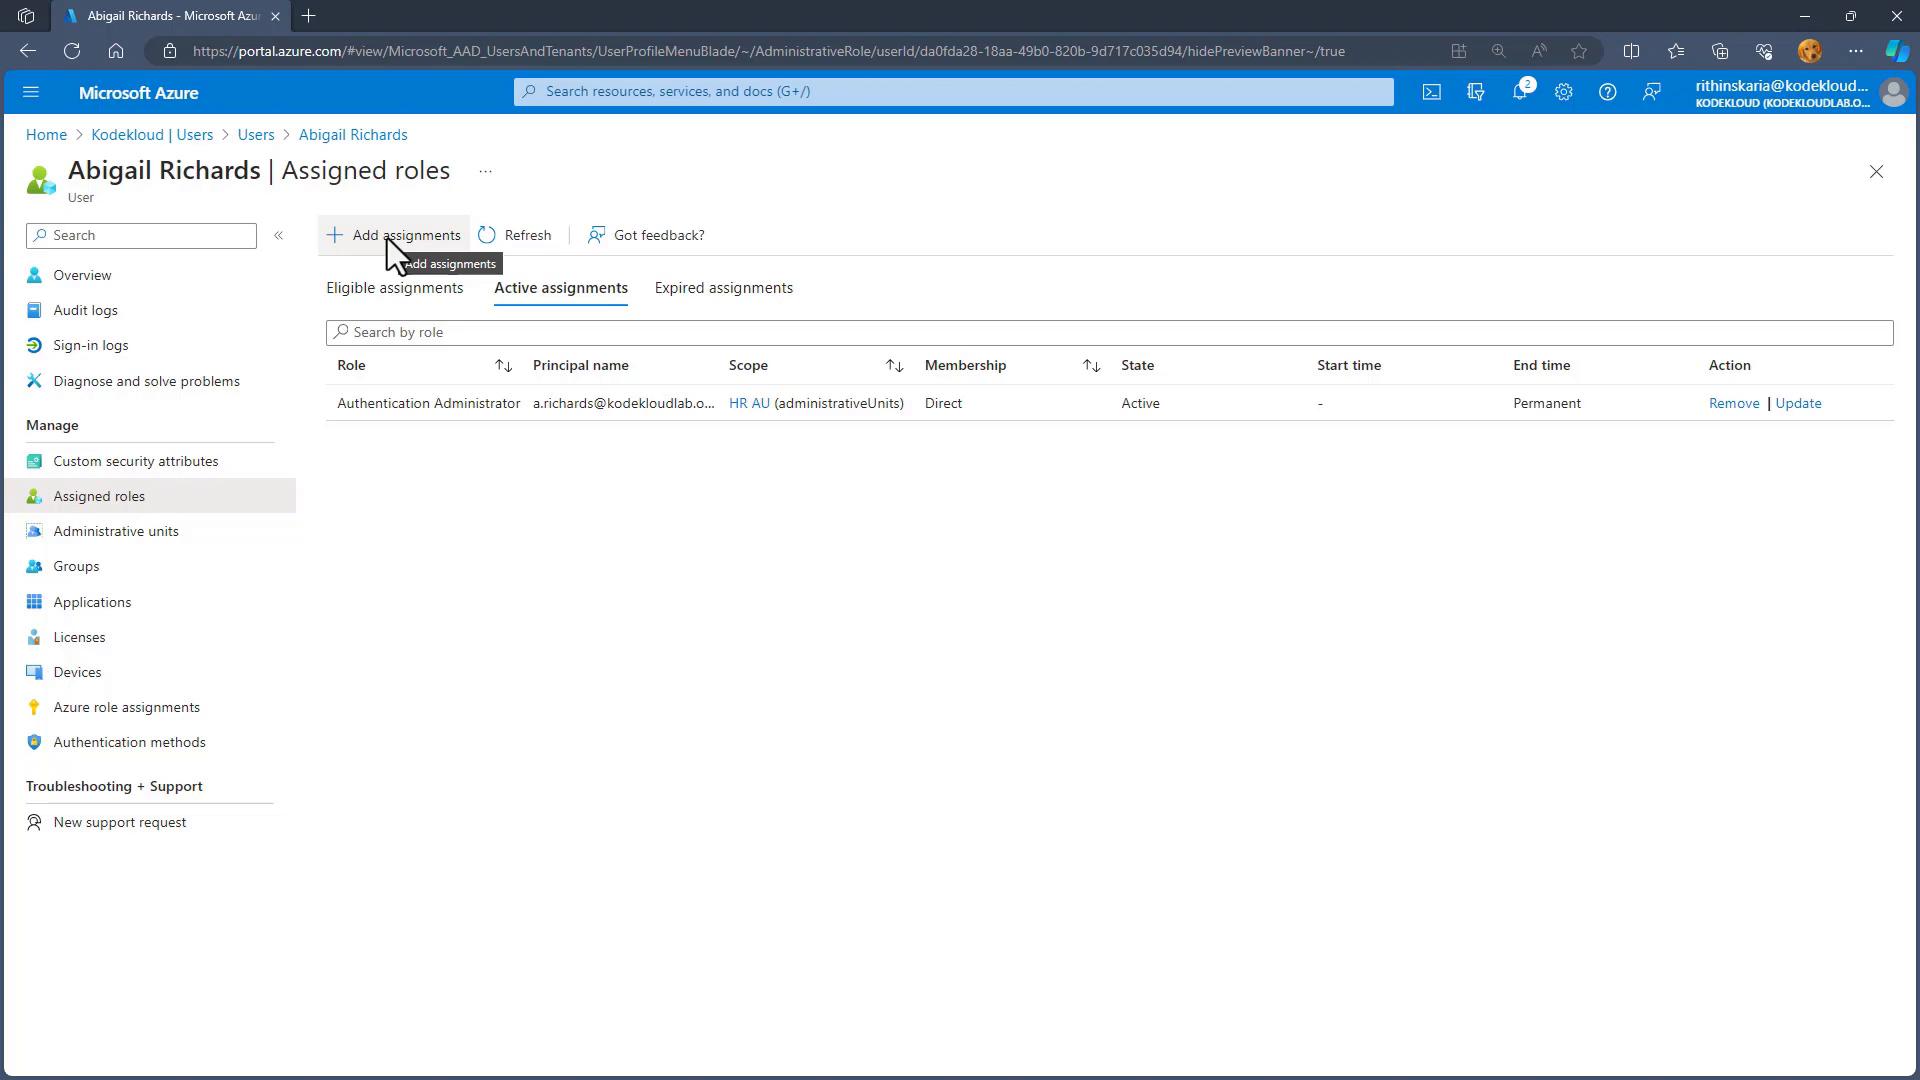Open the portal settings gear icon
This screenshot has height=1080, width=1920.
[1564, 92]
